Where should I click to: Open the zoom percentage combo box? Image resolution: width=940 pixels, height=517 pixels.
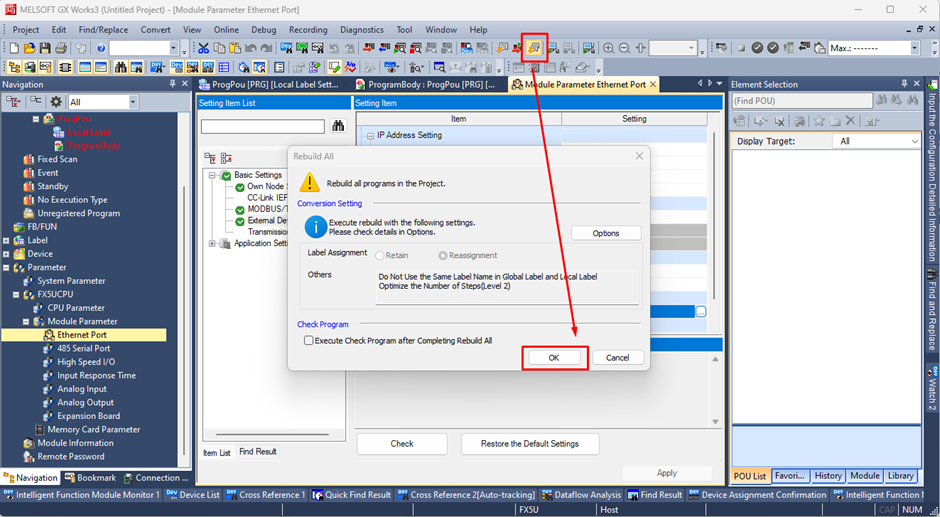point(673,48)
